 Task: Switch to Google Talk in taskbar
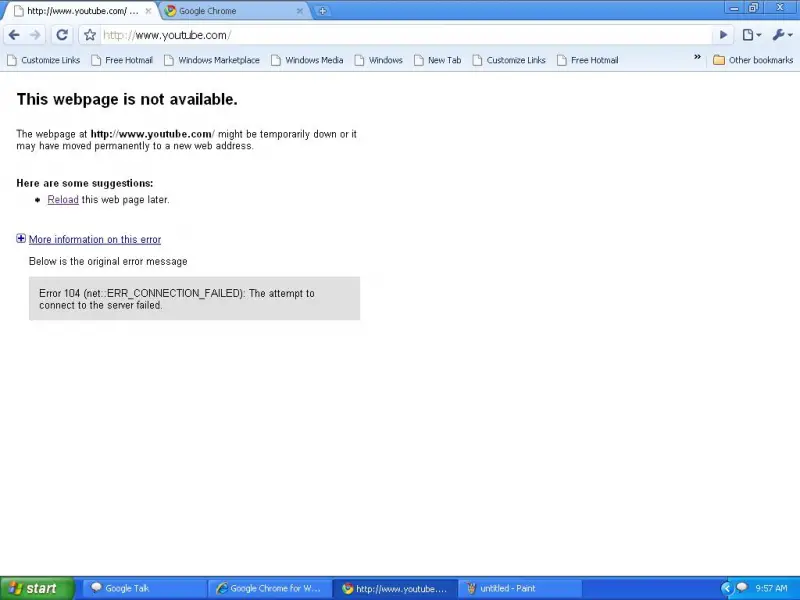(143, 588)
